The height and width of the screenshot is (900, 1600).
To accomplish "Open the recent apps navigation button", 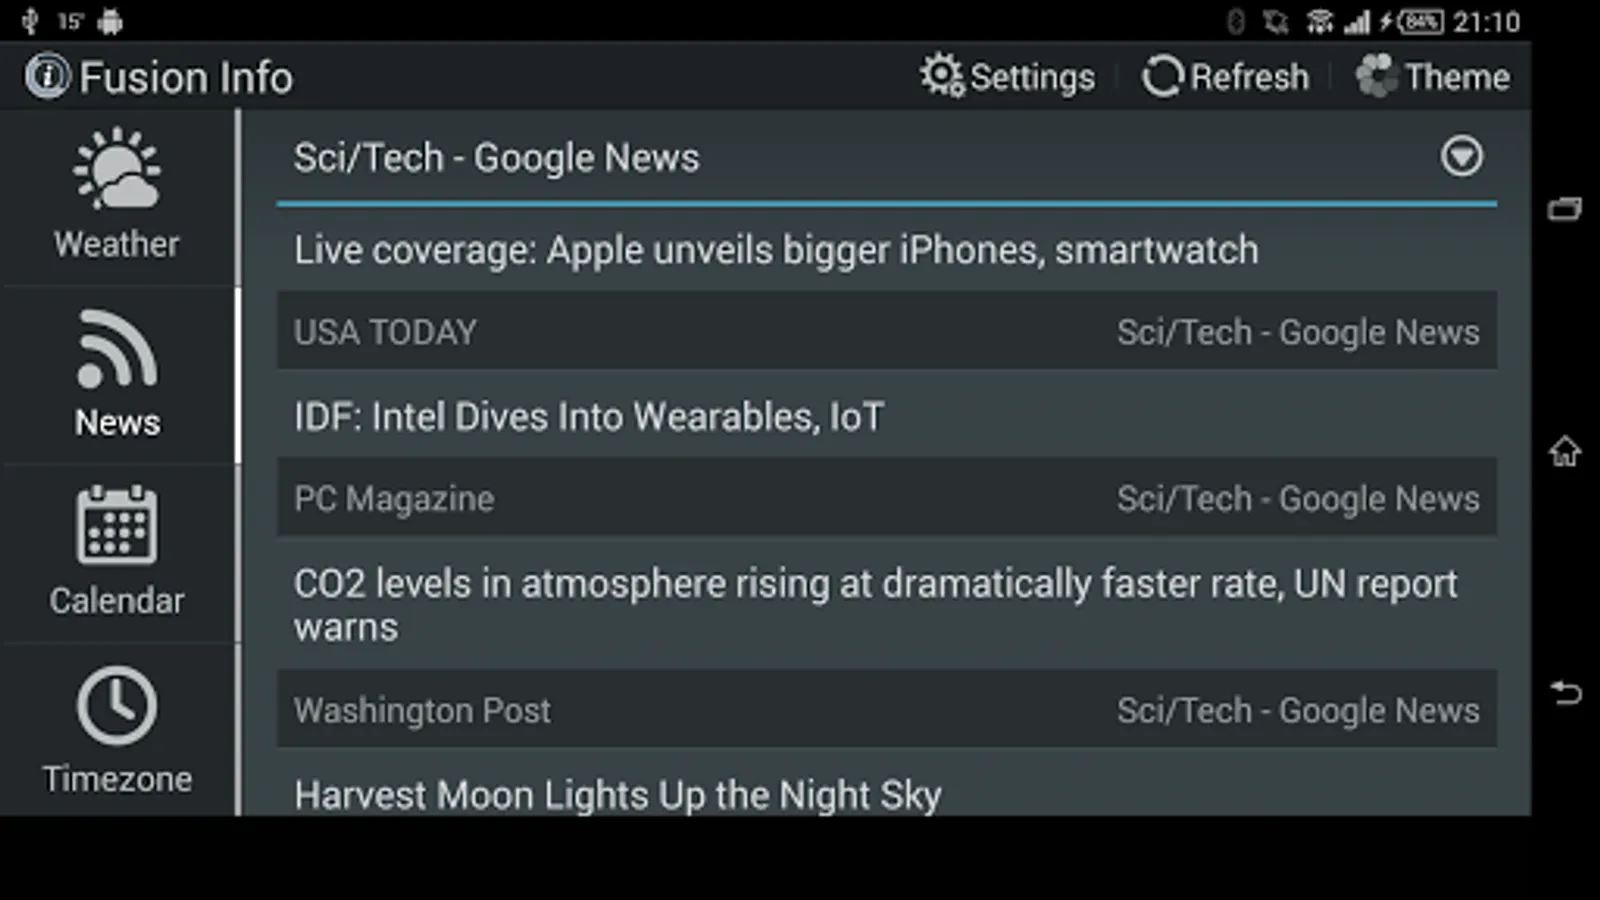I will point(1565,208).
